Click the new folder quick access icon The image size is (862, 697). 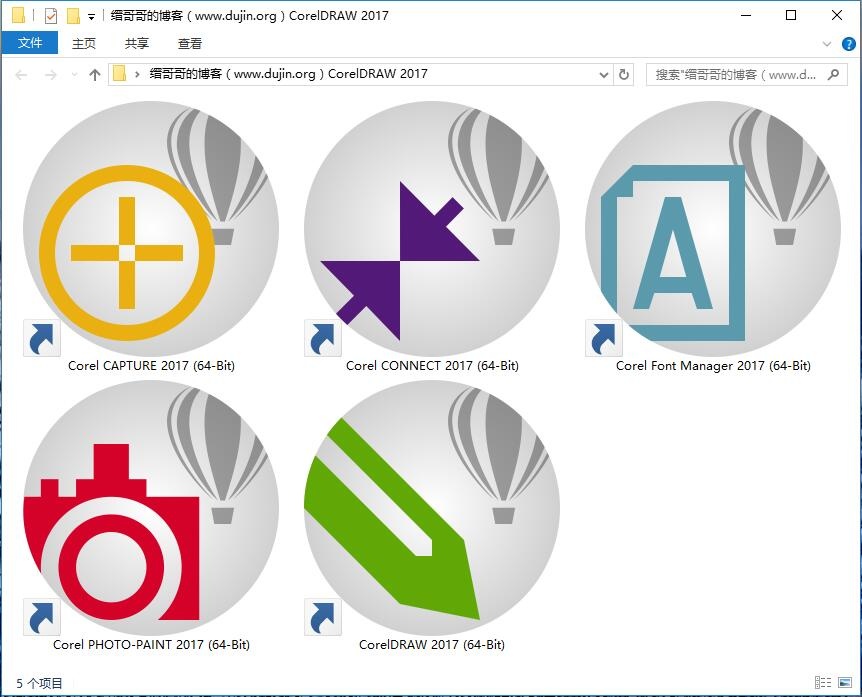[x=73, y=16]
